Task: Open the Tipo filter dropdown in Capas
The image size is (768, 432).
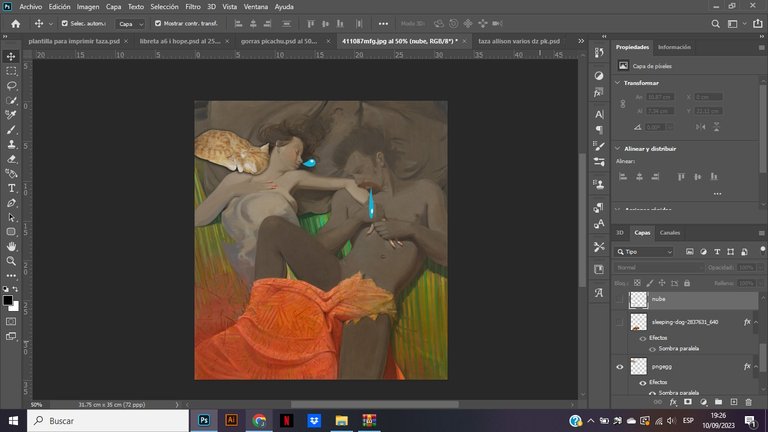Action: point(645,252)
